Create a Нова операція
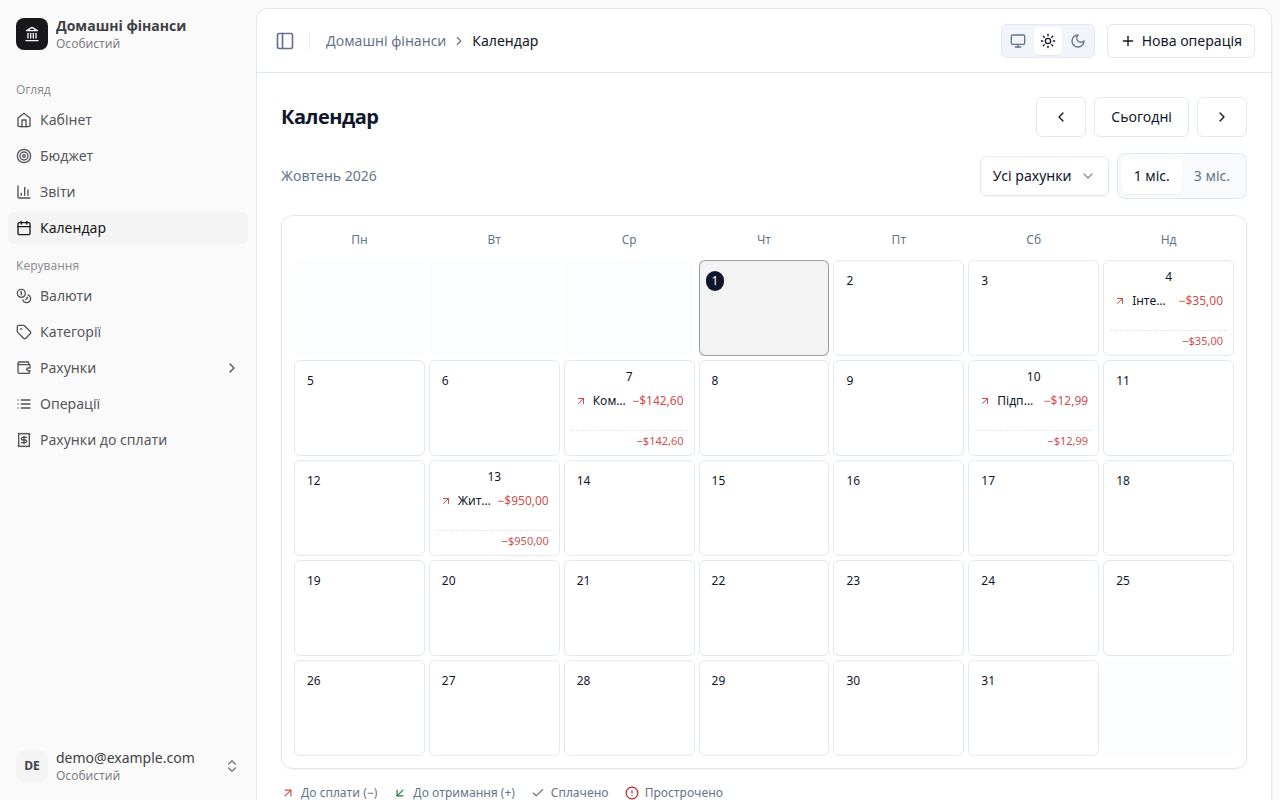 click(1181, 41)
